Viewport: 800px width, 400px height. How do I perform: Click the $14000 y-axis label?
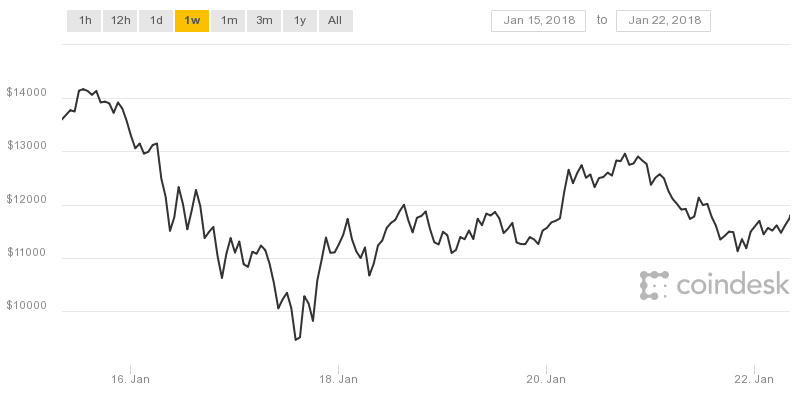[x=27, y=93]
